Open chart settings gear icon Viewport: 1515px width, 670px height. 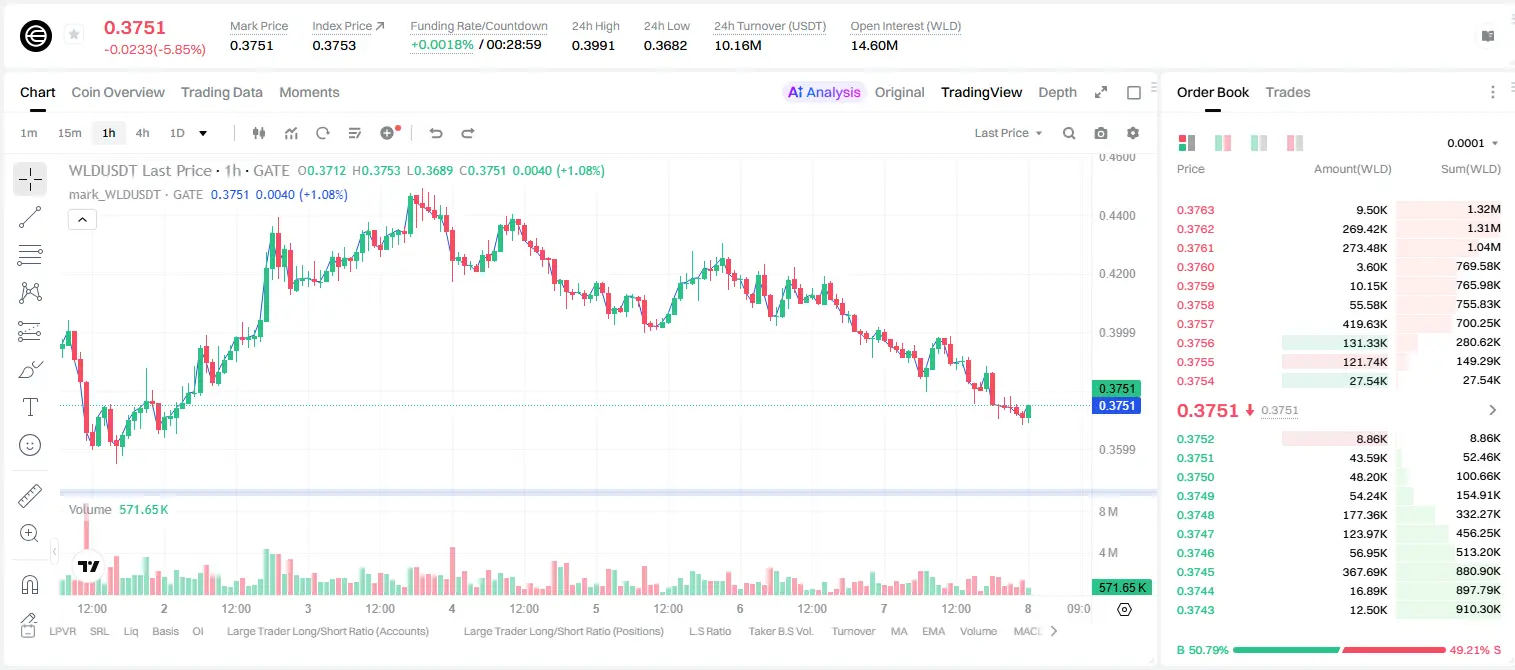click(1133, 133)
